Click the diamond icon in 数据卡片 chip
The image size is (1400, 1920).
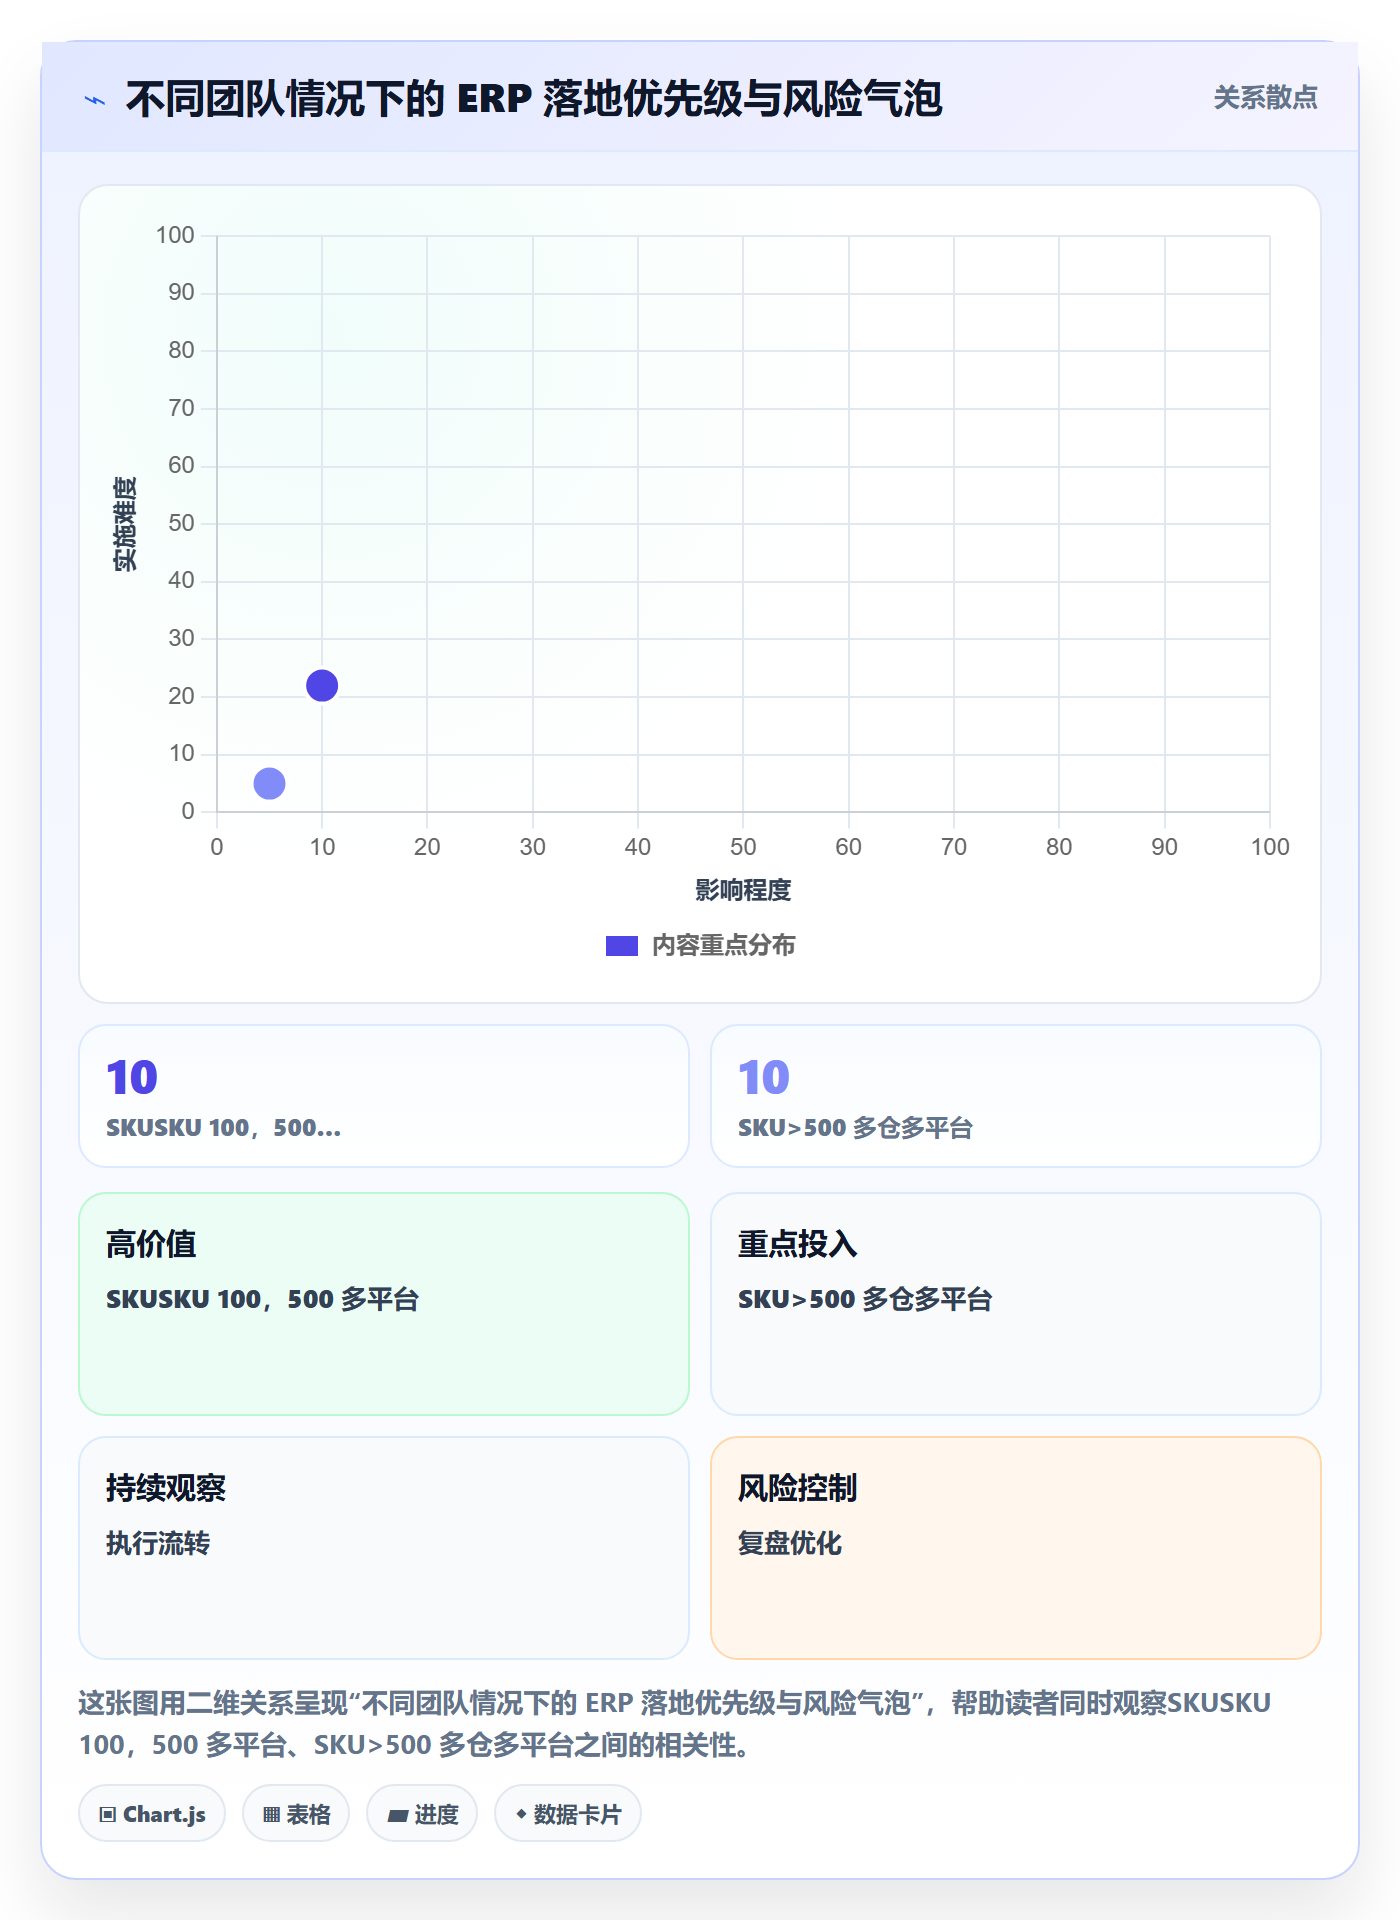(x=521, y=1814)
